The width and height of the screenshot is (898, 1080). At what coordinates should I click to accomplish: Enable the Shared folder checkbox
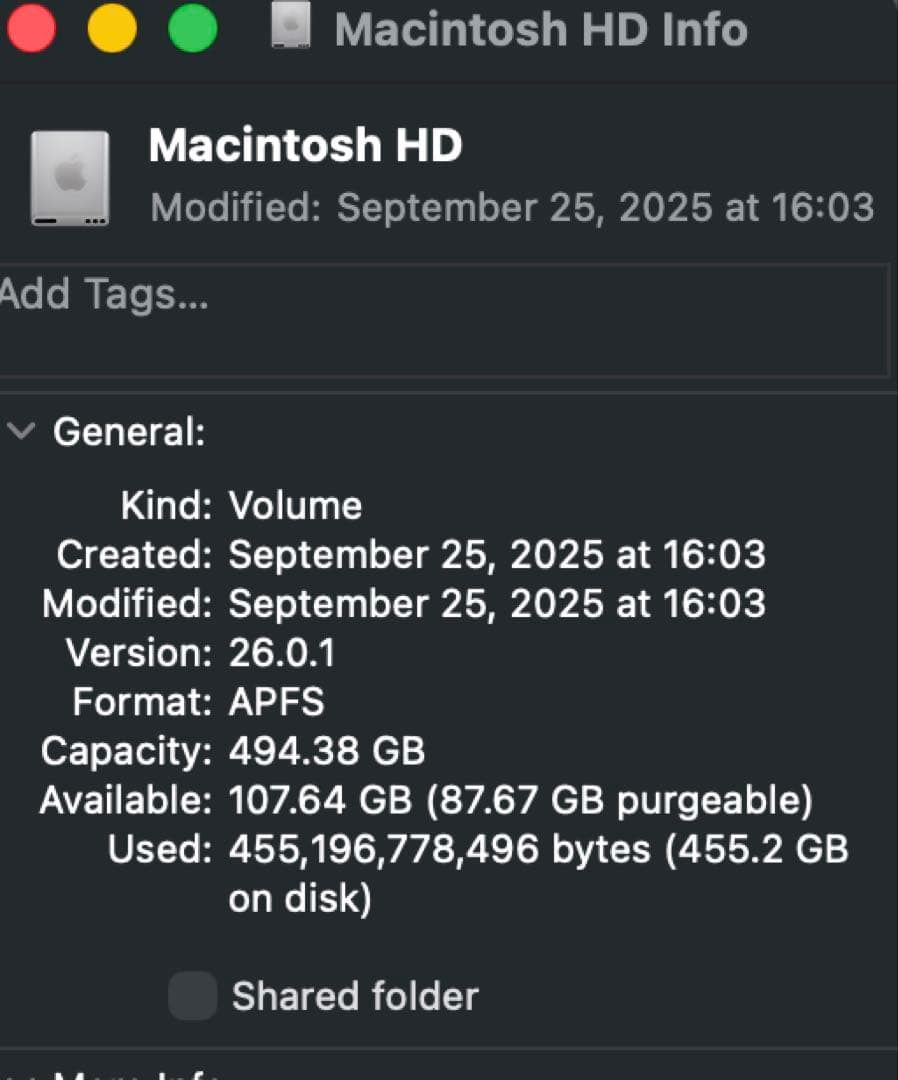pos(192,995)
